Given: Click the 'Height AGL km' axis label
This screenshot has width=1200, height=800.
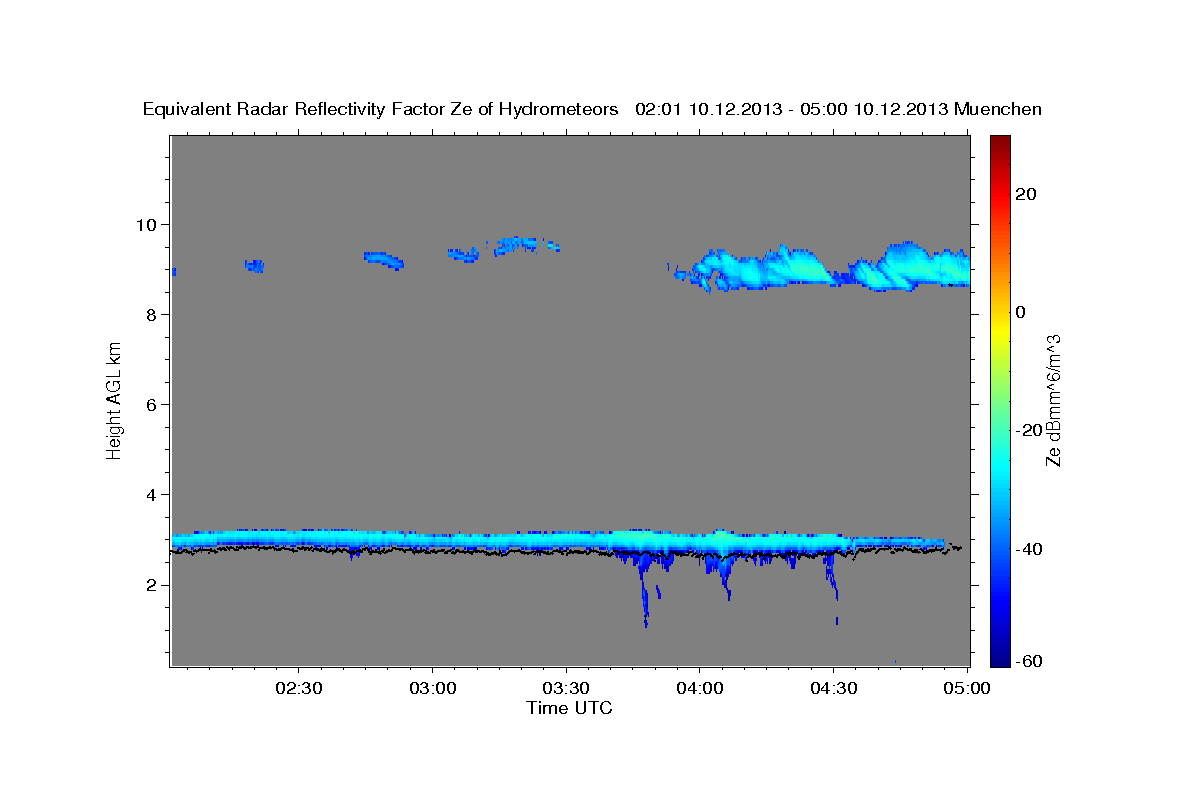Looking at the screenshot, I should (x=115, y=400).
